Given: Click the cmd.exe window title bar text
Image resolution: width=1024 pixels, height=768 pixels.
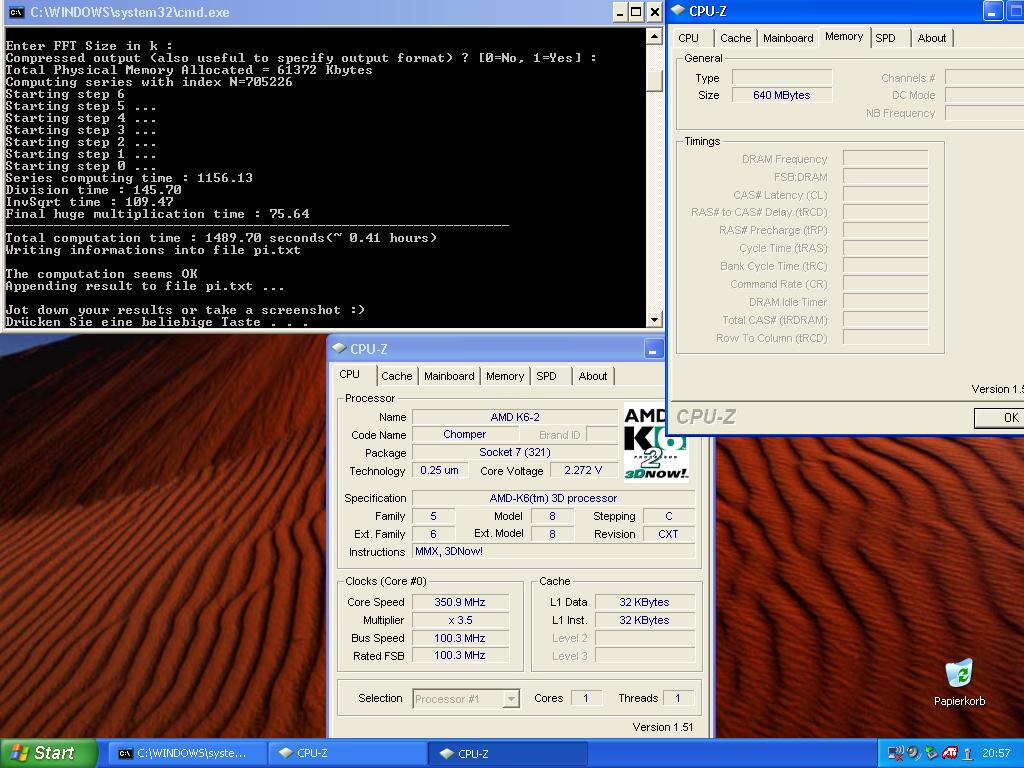Looking at the screenshot, I should tap(129, 12).
